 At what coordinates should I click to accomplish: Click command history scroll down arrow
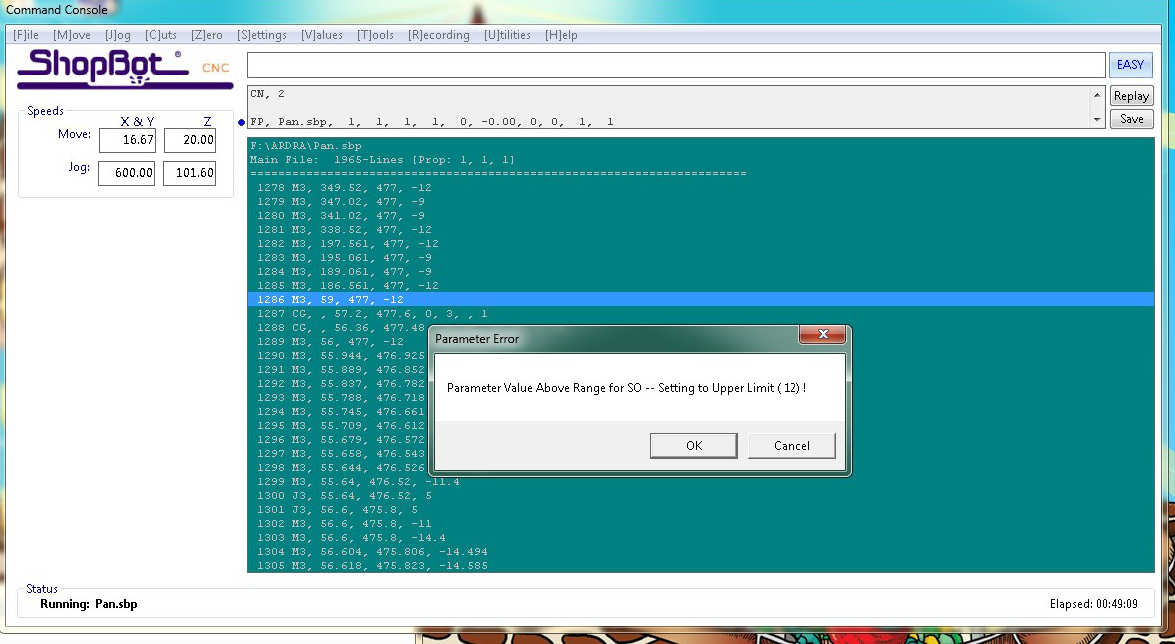(1097, 120)
